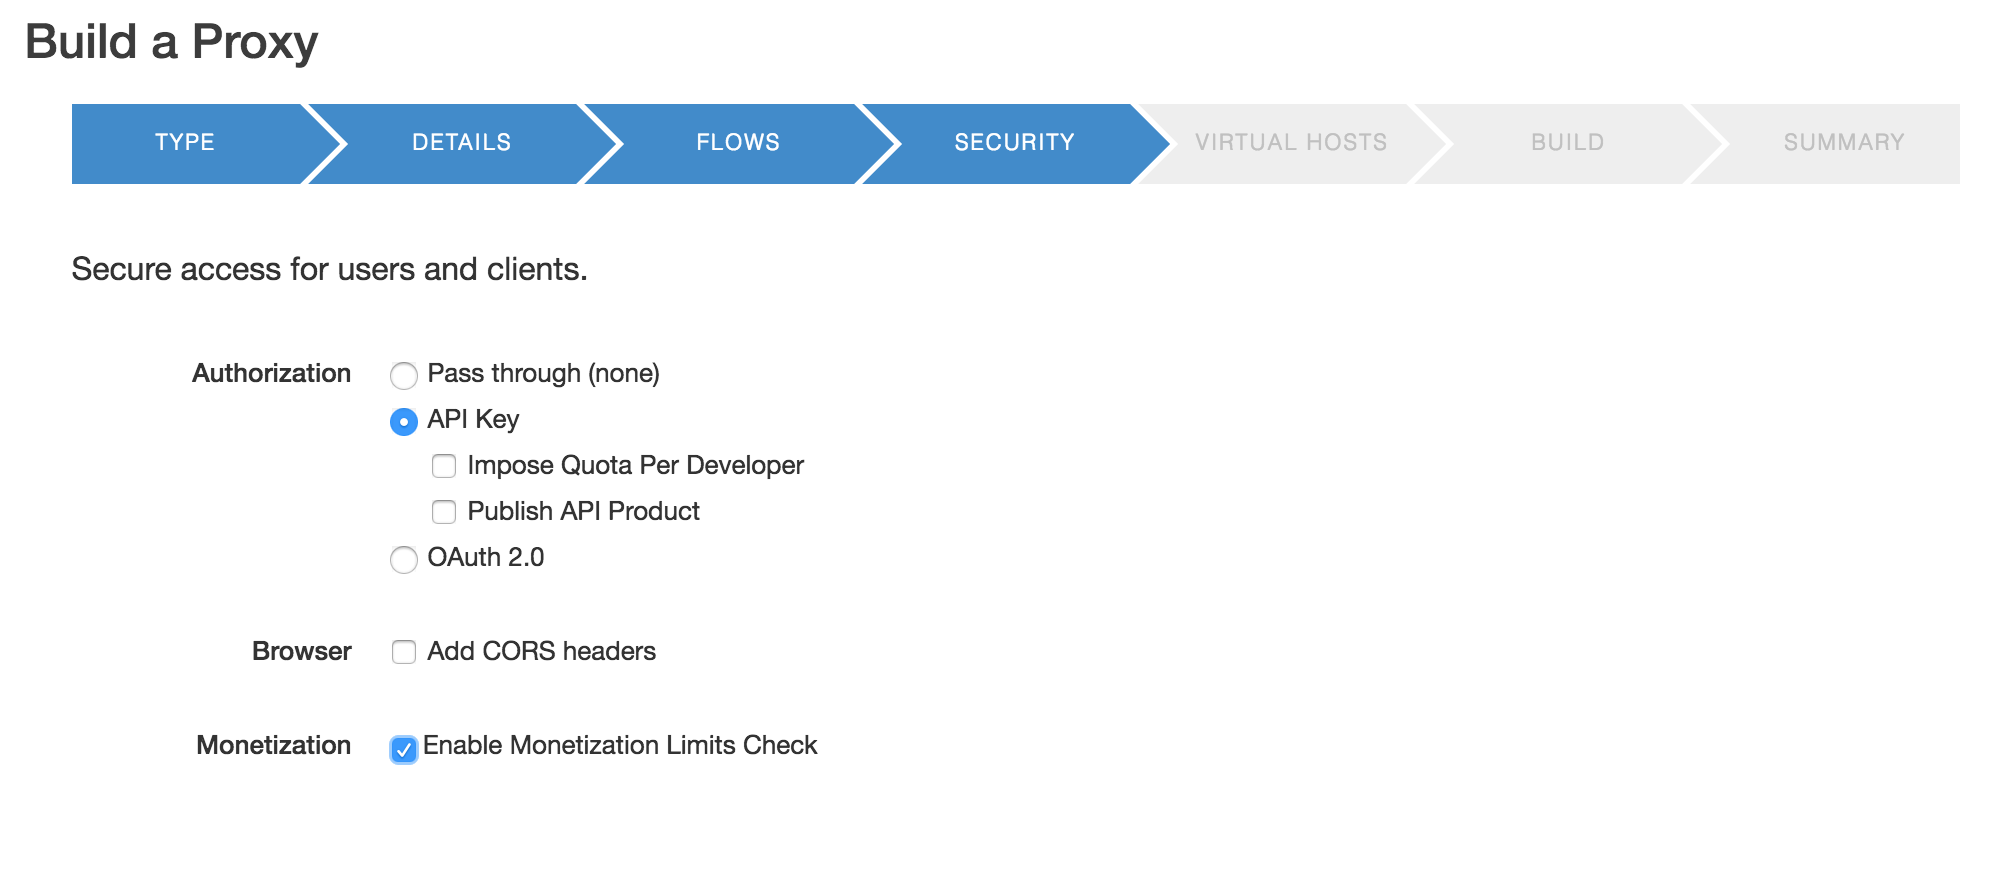
Task: View the SUMMARY step
Action: (x=1843, y=142)
